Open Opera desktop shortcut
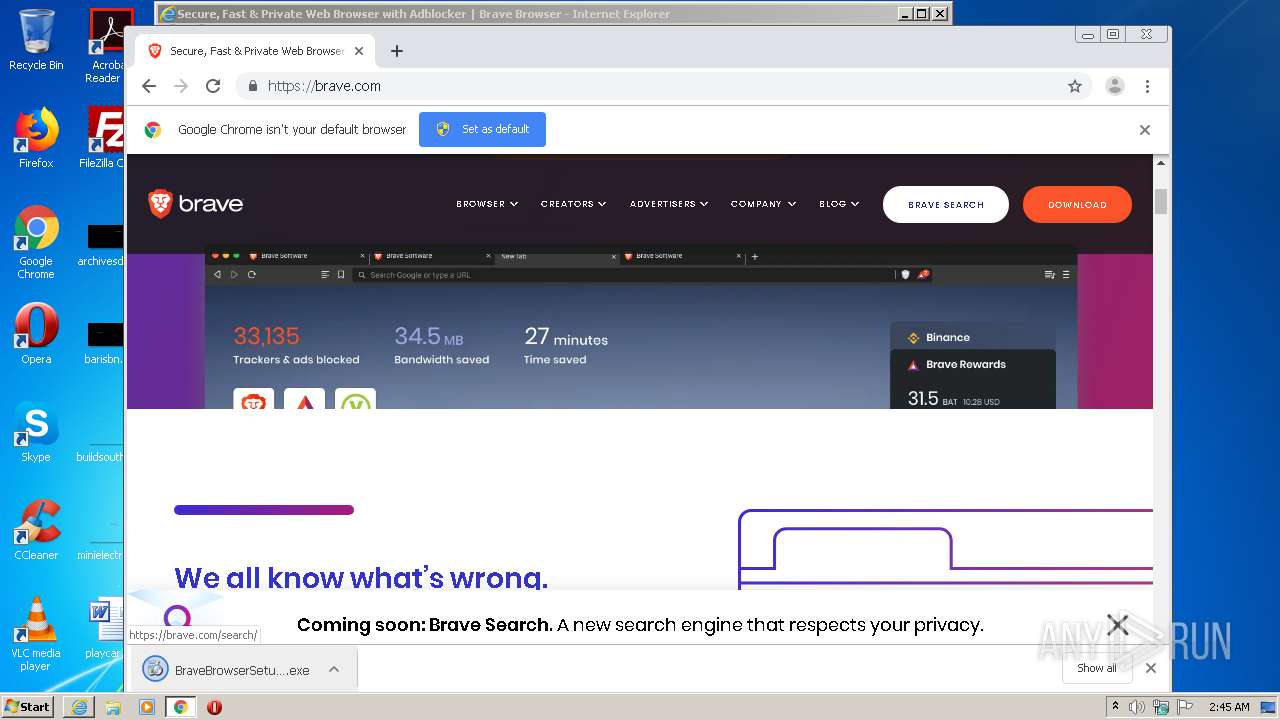1280x720 pixels. tap(36, 334)
